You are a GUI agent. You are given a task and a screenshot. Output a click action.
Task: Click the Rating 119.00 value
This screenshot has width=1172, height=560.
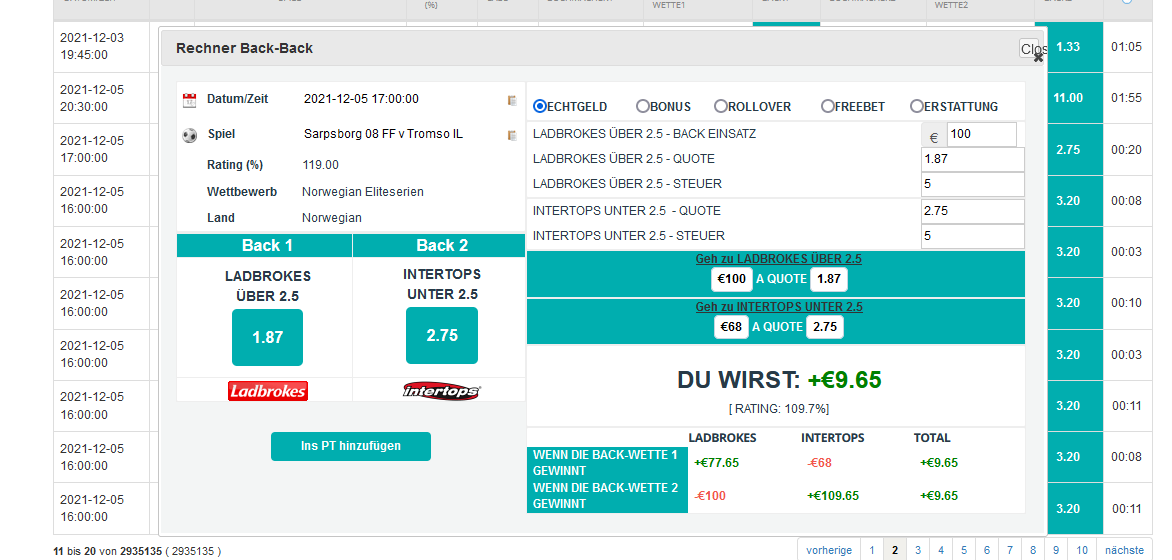321,164
